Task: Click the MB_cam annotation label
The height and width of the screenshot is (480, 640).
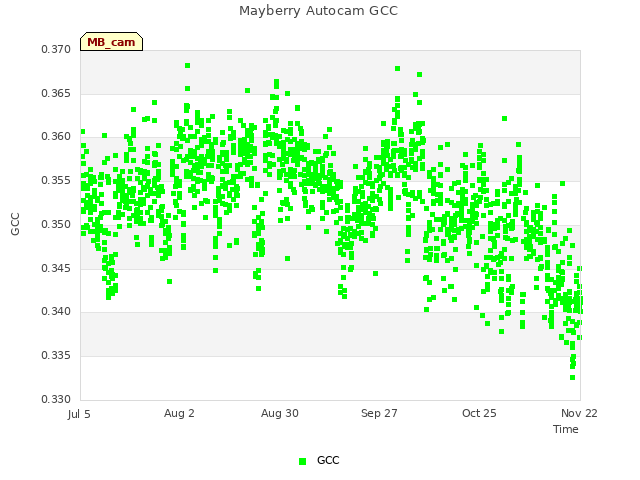Action: coord(111,42)
